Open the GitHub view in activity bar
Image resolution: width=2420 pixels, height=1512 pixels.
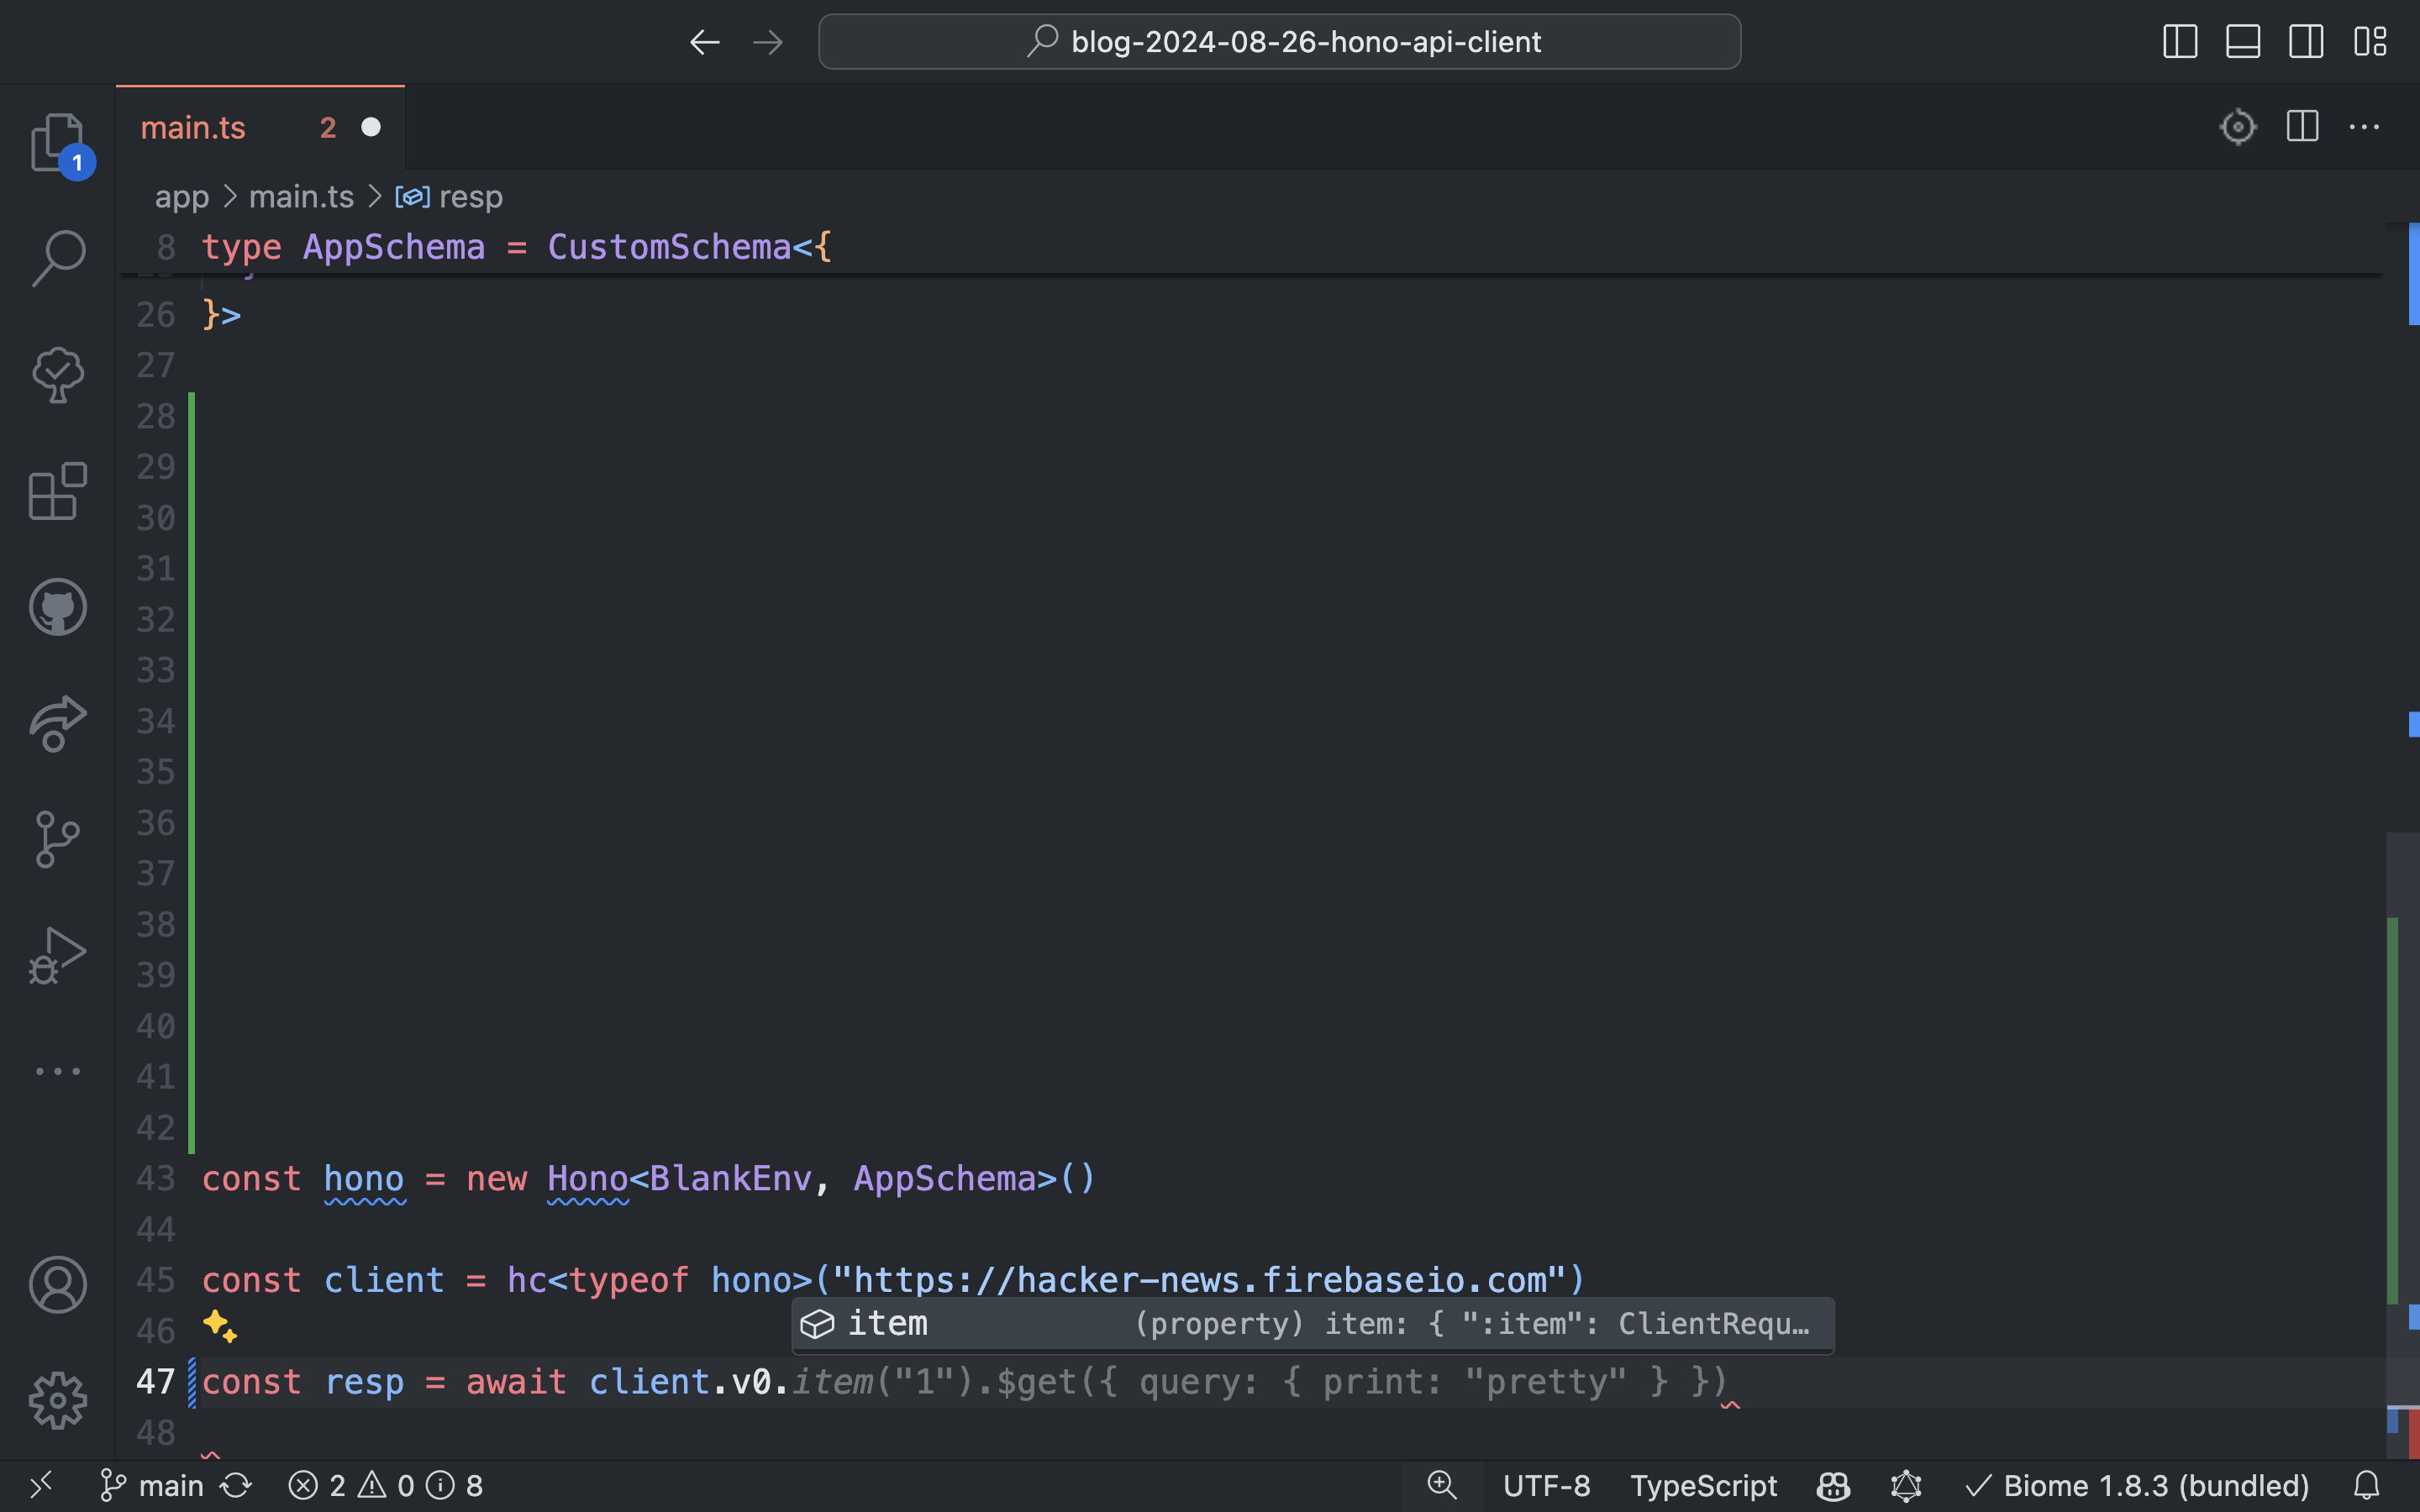point(58,607)
